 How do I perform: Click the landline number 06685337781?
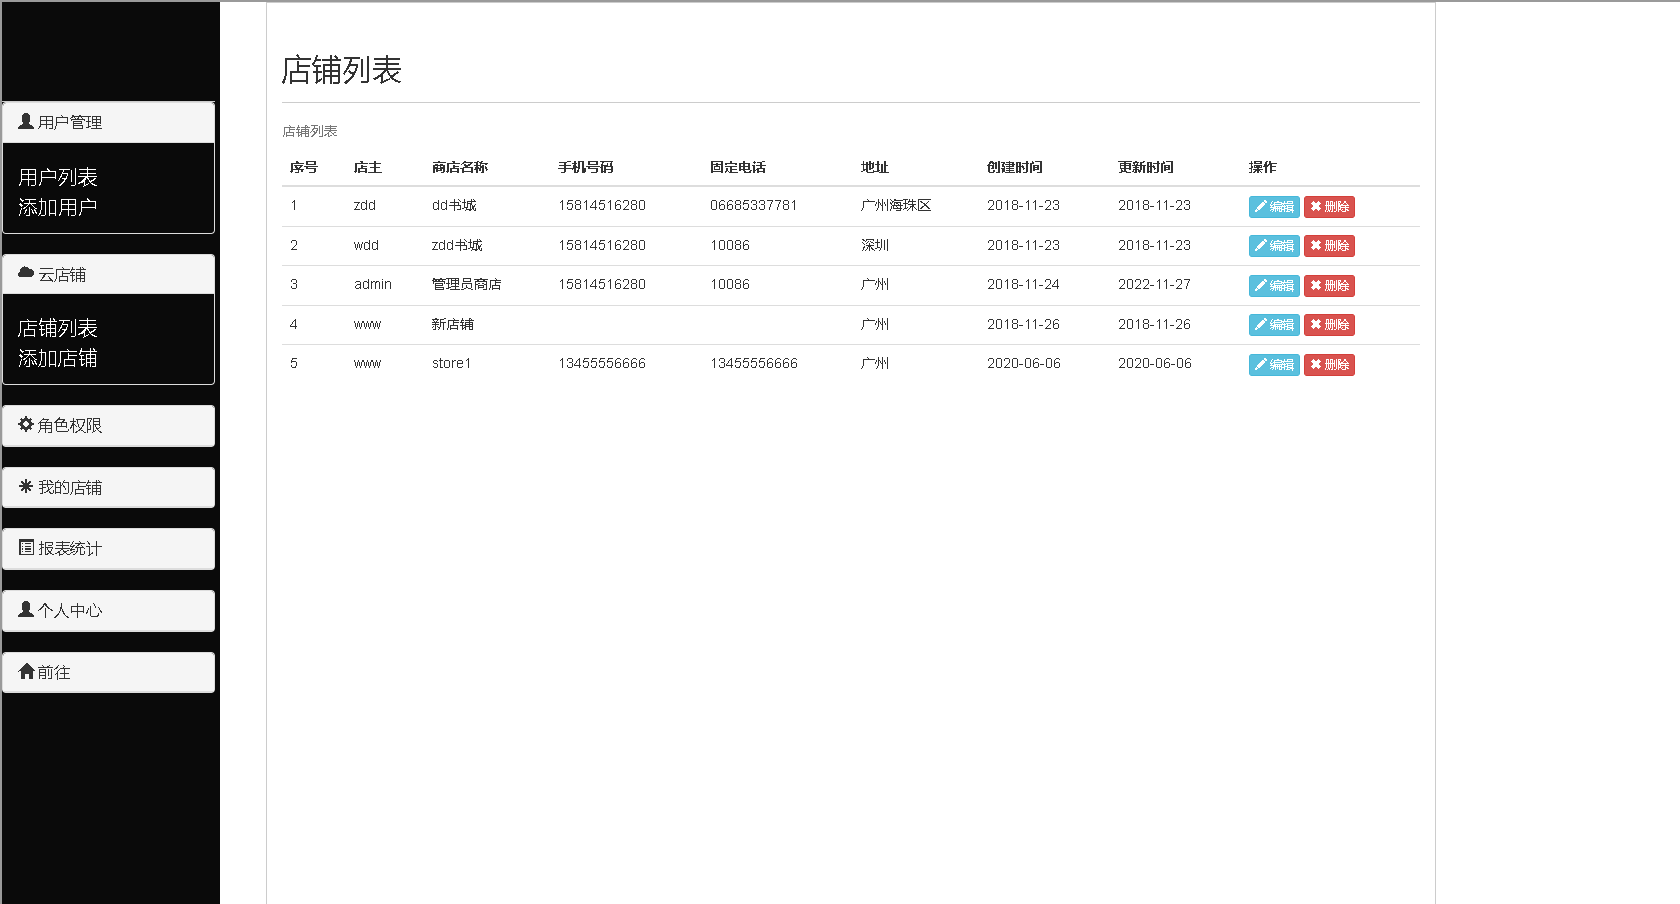754,205
